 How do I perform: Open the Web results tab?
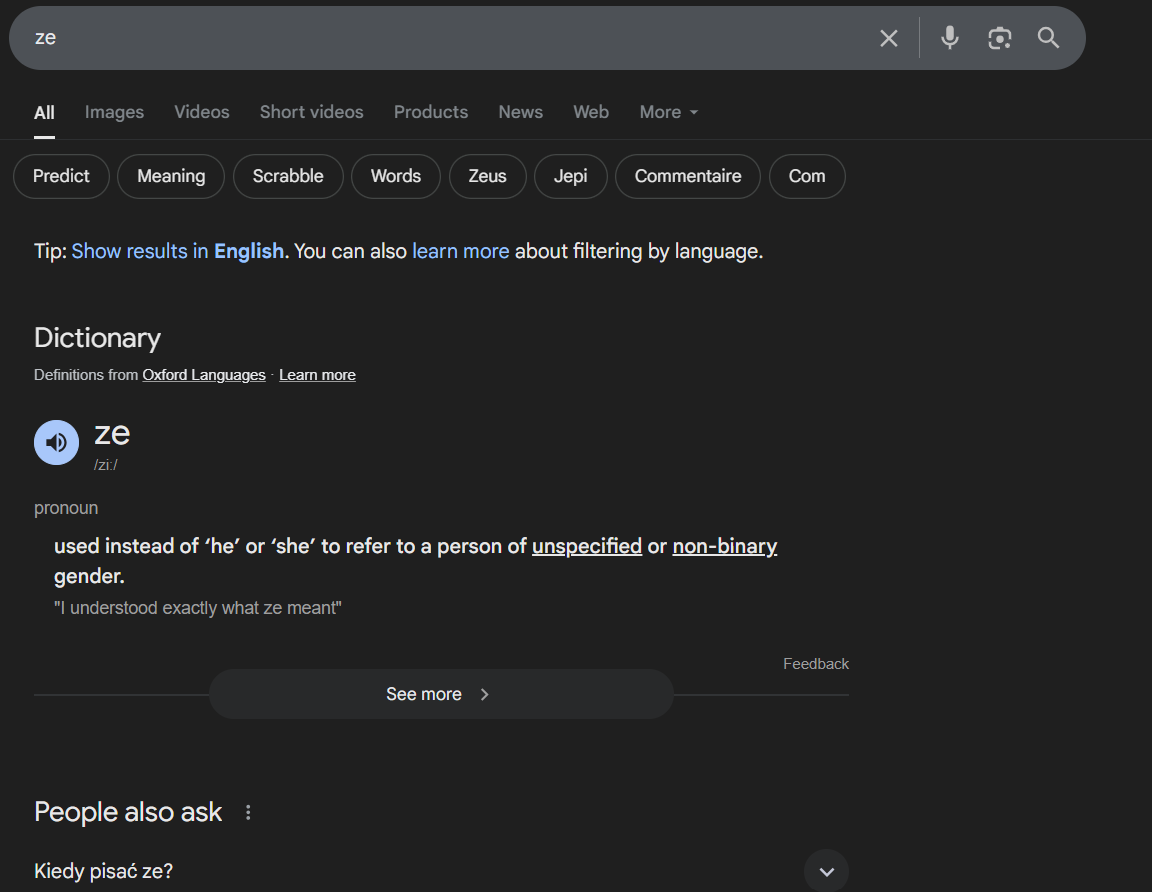point(591,112)
